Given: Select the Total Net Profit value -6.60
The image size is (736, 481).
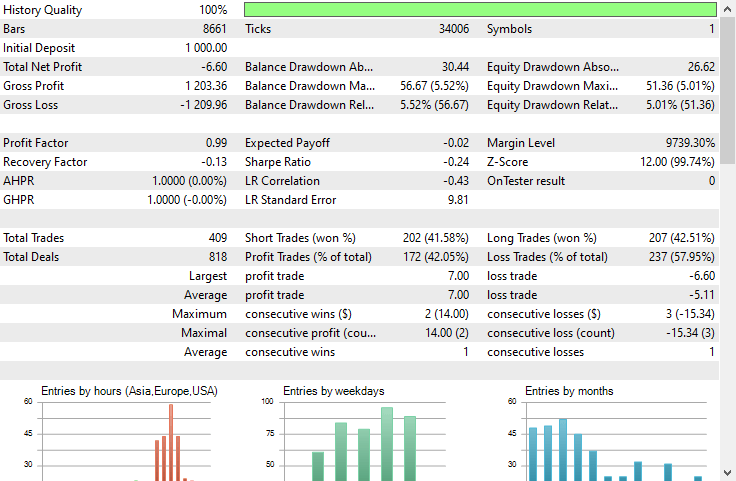Looking at the screenshot, I should coord(214,67).
